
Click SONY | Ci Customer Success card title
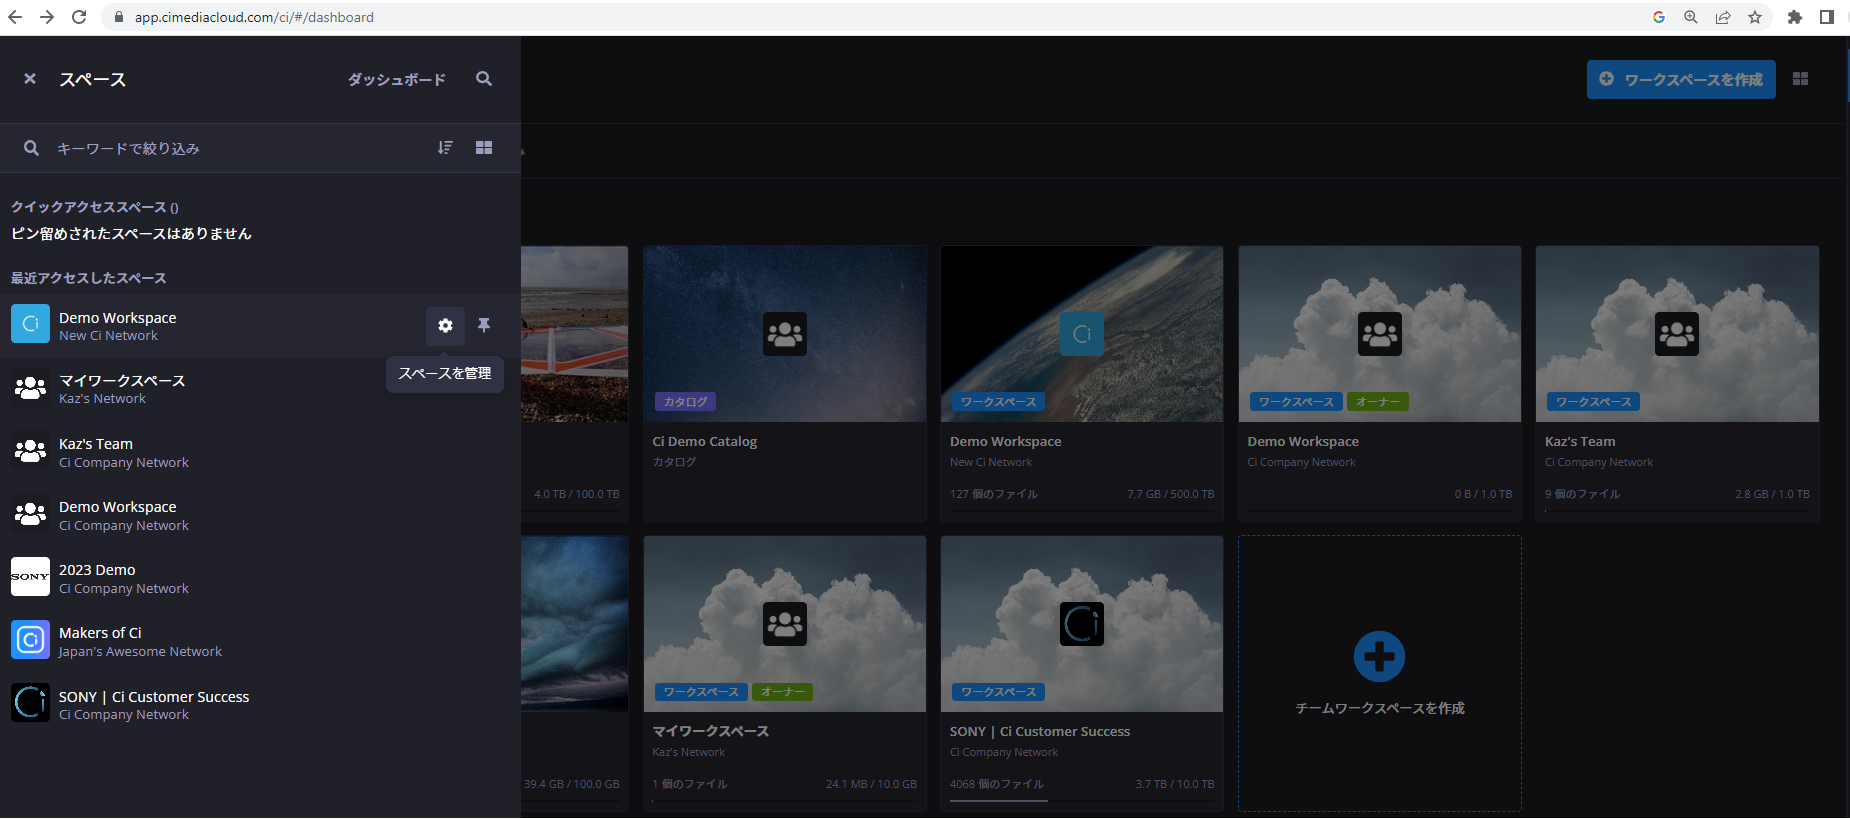[1040, 731]
